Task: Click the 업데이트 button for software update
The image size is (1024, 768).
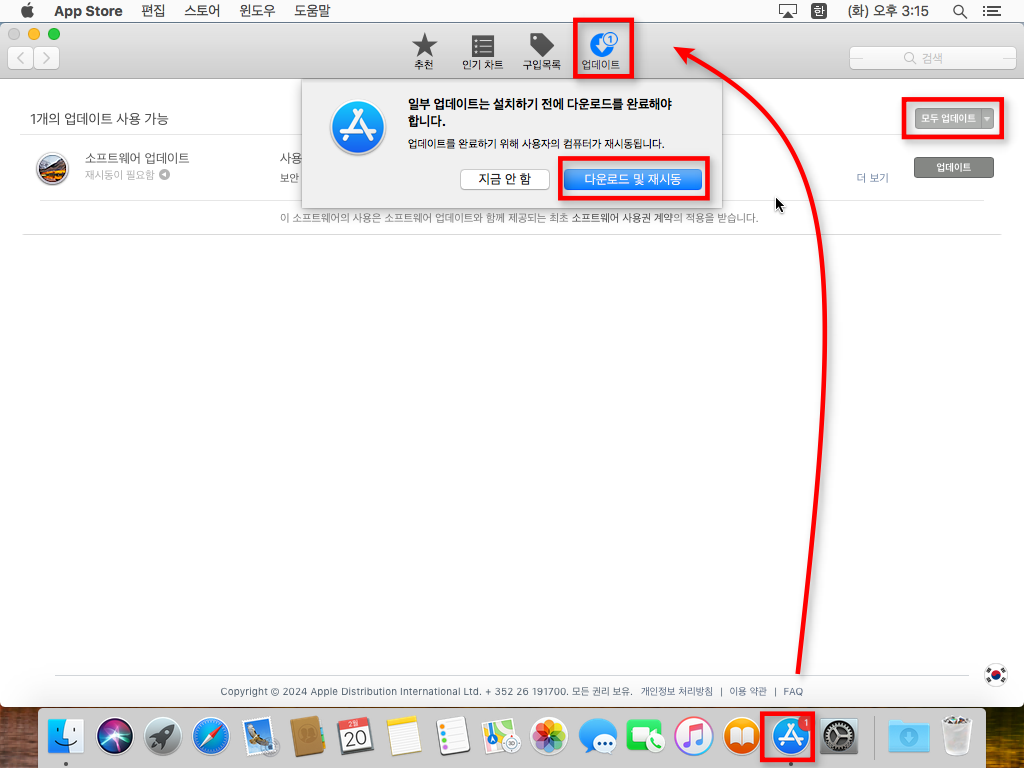Action: 953,167
